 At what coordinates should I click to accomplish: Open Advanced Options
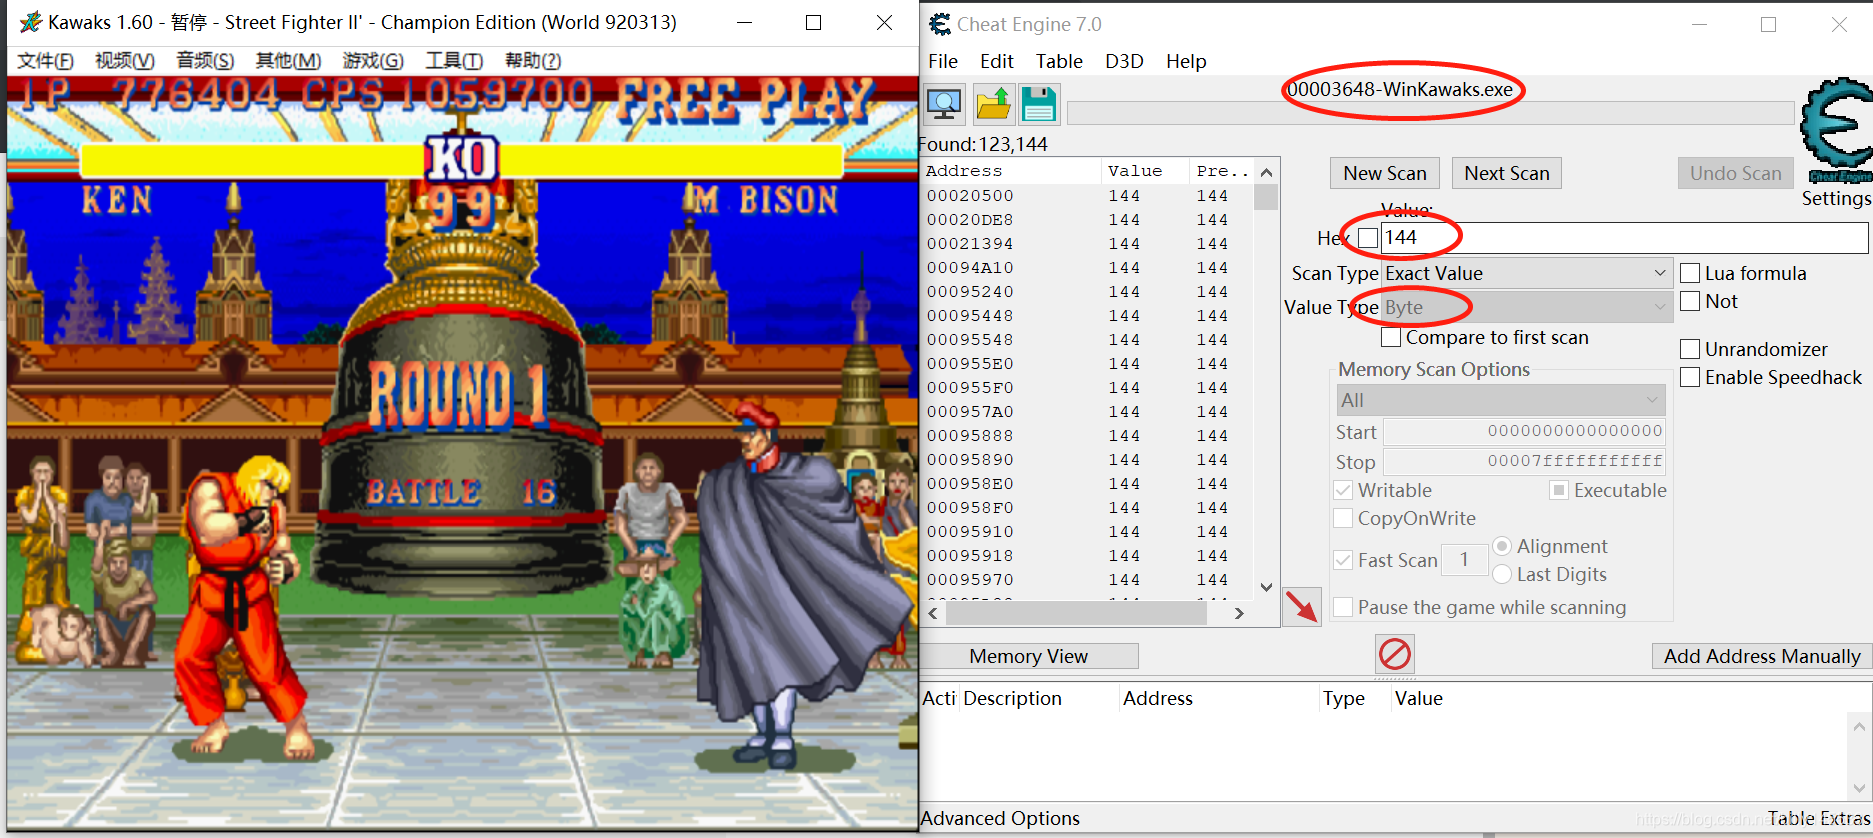[x=1000, y=818]
